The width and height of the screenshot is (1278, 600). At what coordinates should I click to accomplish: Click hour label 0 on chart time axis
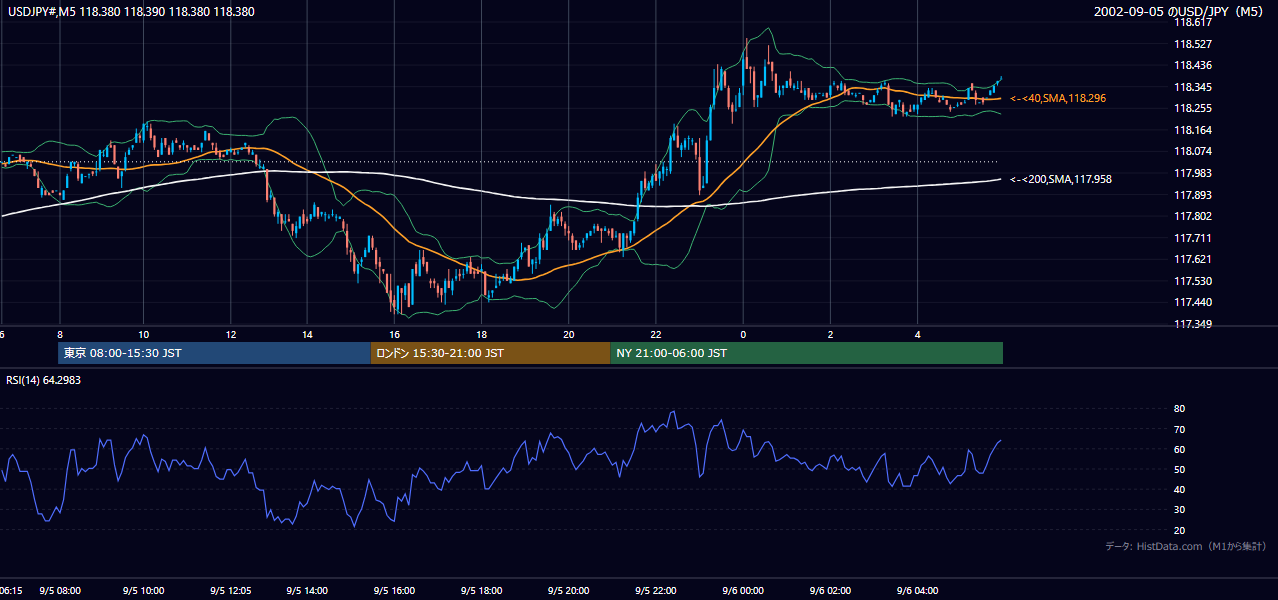pos(743,334)
